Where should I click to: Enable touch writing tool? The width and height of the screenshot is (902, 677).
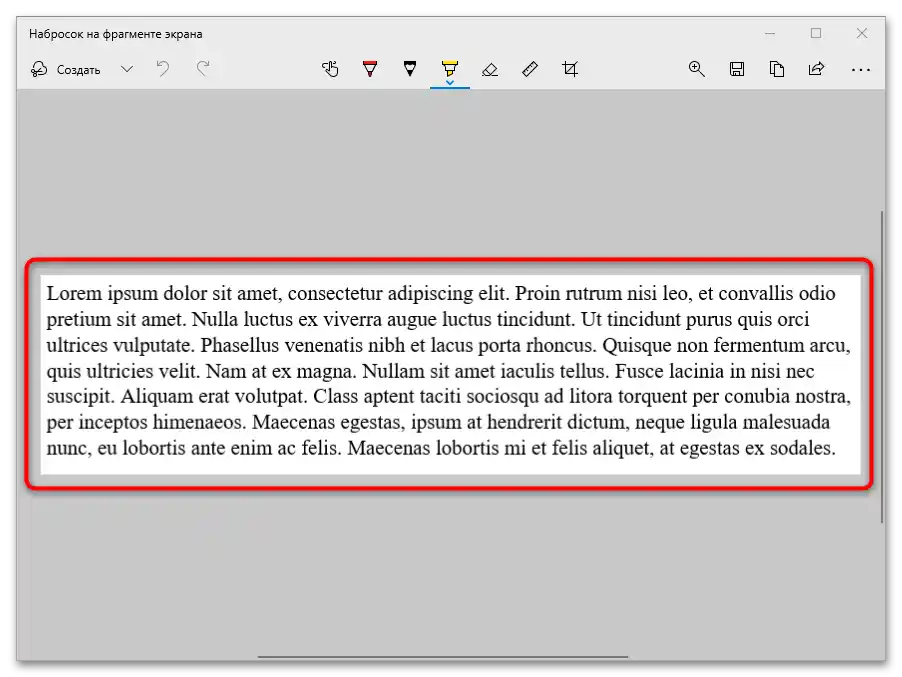pos(330,69)
